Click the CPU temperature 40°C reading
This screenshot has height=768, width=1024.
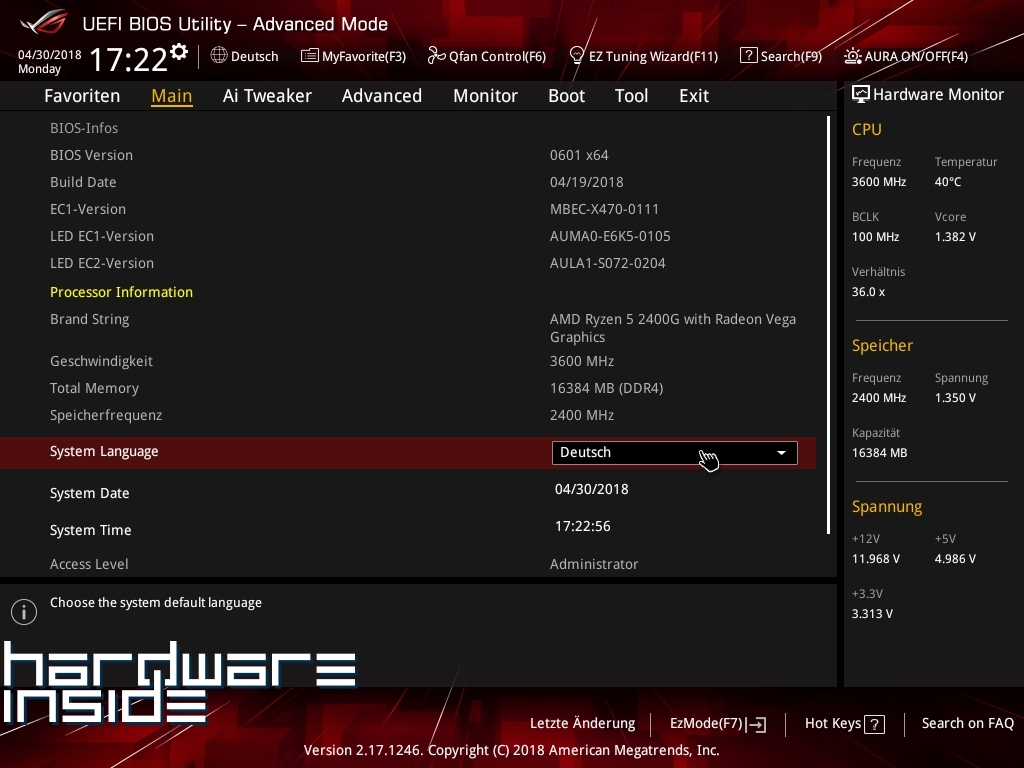tap(948, 182)
